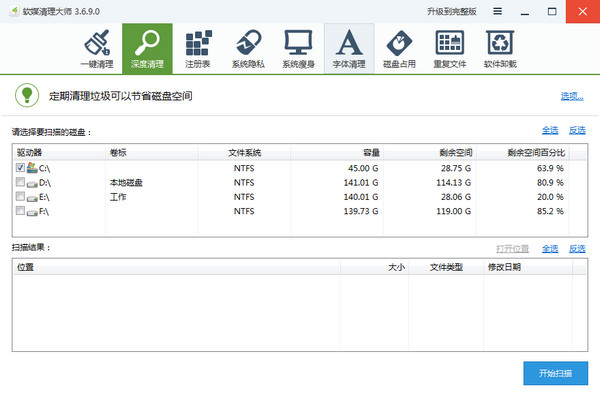Screen dimensions: 600x395
Task: Click the 45.00 G capacity value
Action: (x=363, y=168)
